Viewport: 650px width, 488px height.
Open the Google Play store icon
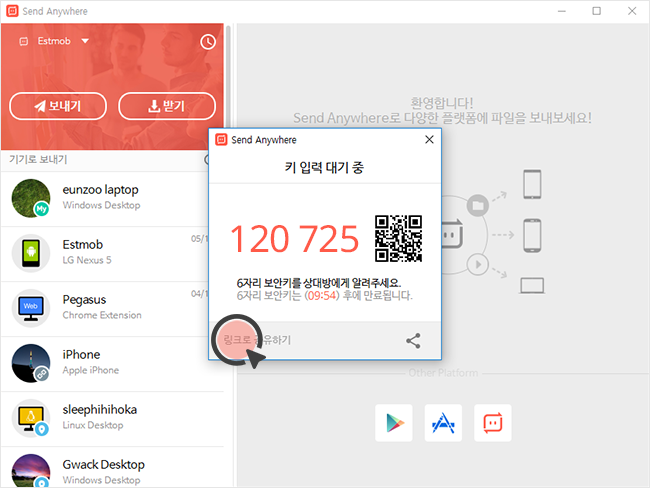(x=394, y=423)
